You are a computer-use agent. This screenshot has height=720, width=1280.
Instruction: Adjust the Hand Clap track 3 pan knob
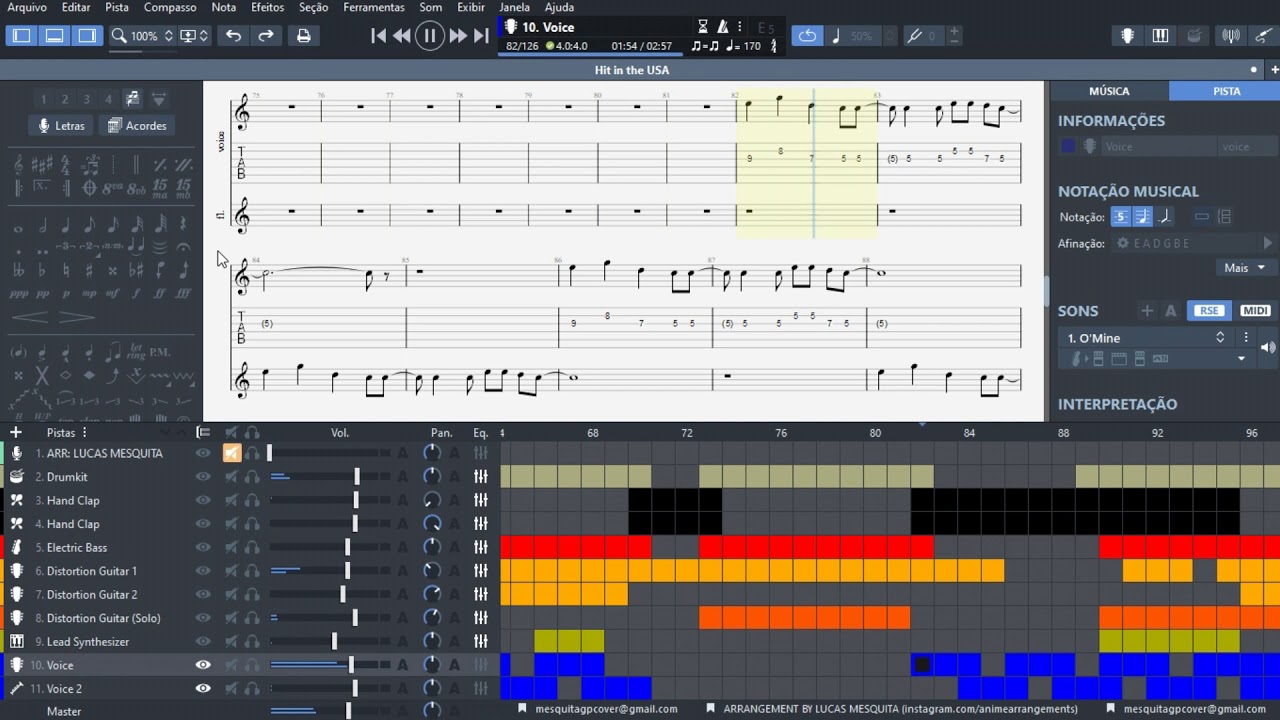tap(432, 500)
